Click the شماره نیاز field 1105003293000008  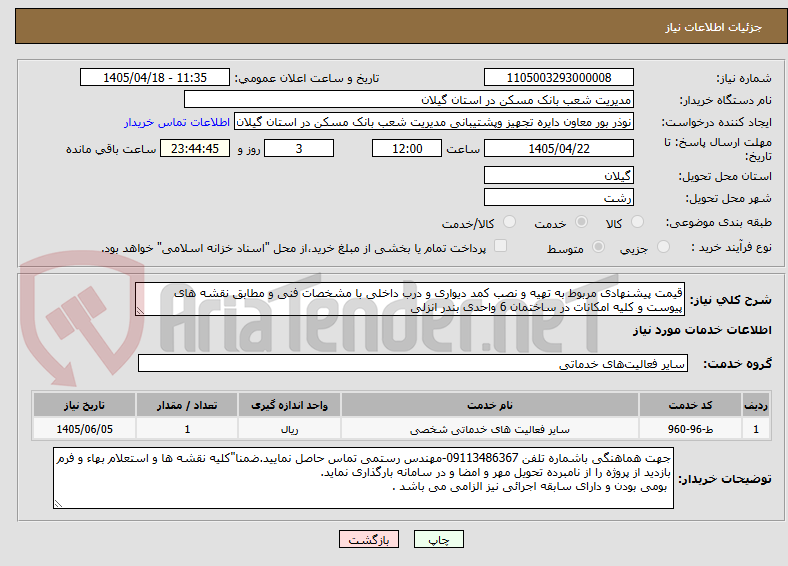[559, 77]
